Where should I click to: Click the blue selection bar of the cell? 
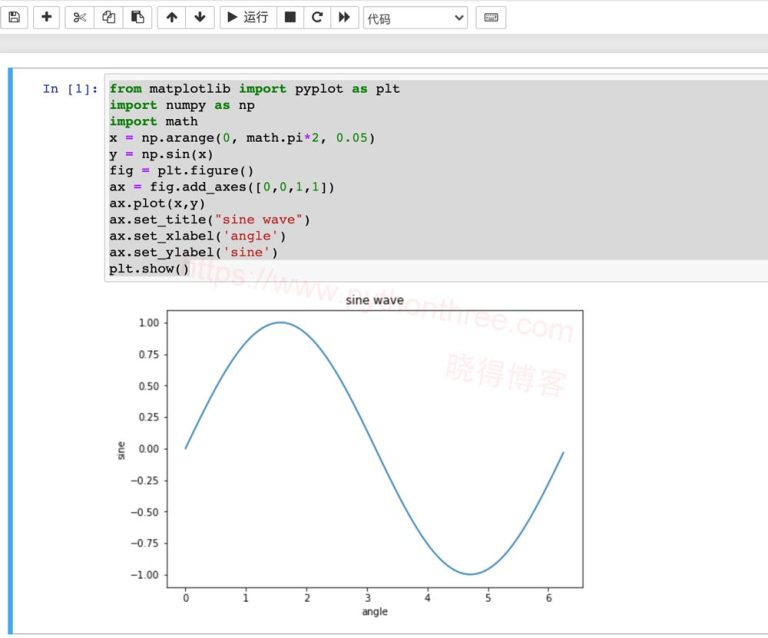click(11, 350)
